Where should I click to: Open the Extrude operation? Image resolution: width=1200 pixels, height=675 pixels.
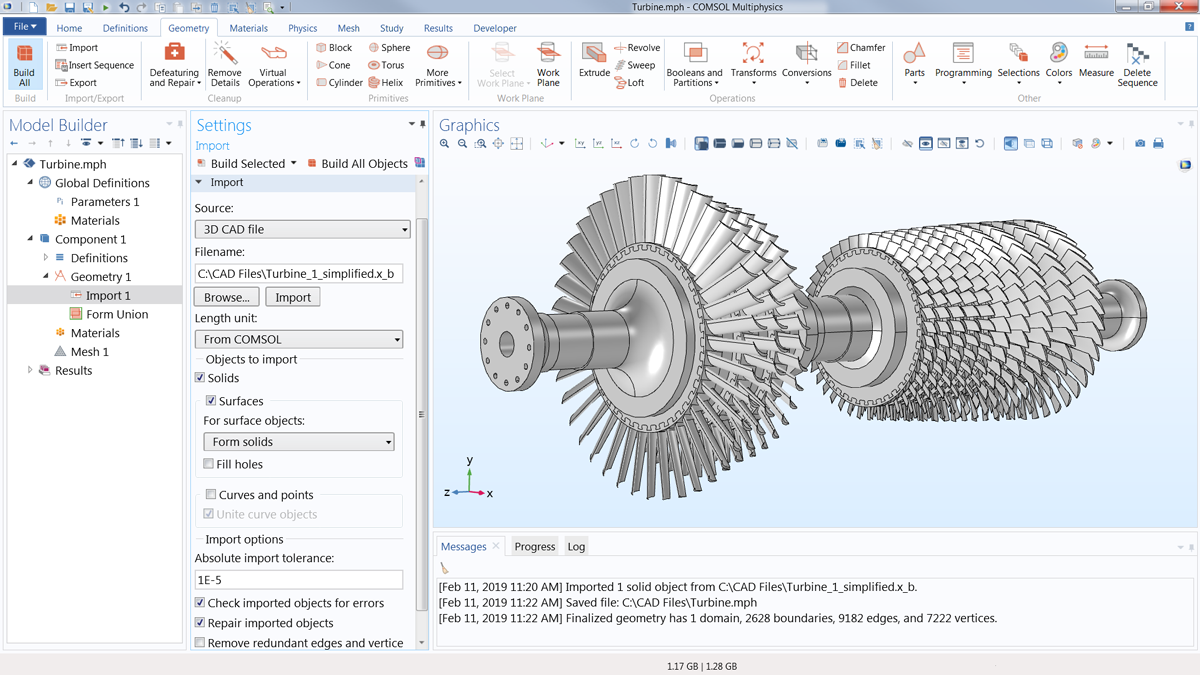tap(594, 63)
